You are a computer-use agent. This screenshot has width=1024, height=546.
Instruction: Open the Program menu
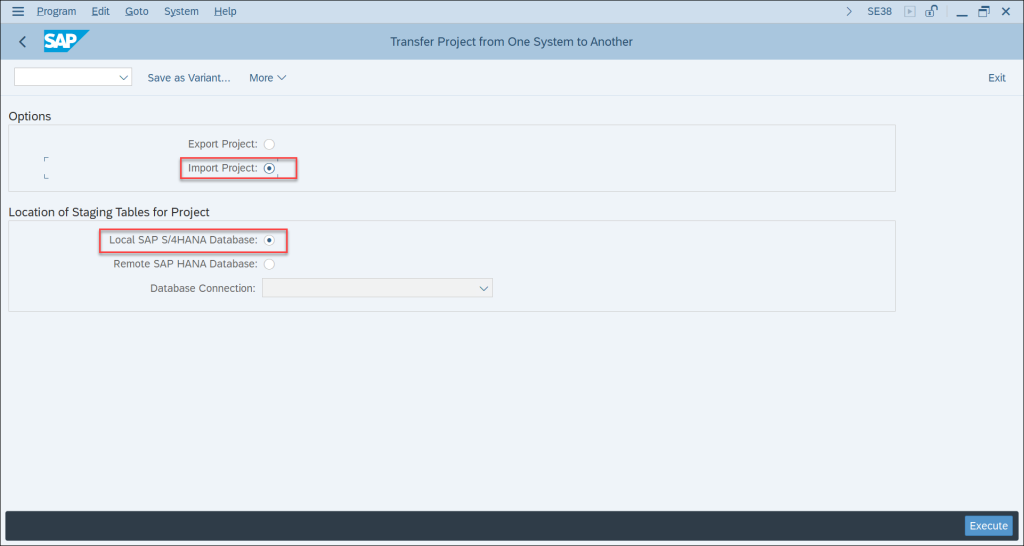click(x=56, y=11)
